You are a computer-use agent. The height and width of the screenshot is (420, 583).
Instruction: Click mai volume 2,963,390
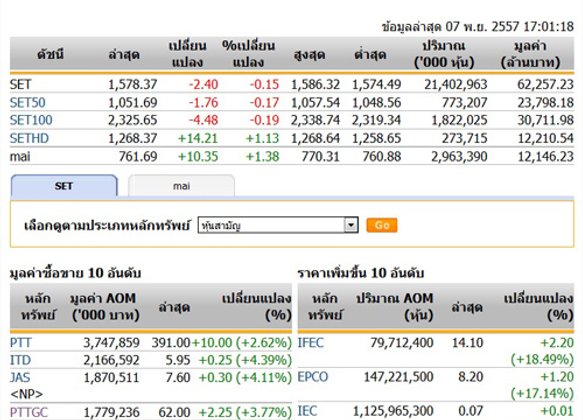coord(459,156)
